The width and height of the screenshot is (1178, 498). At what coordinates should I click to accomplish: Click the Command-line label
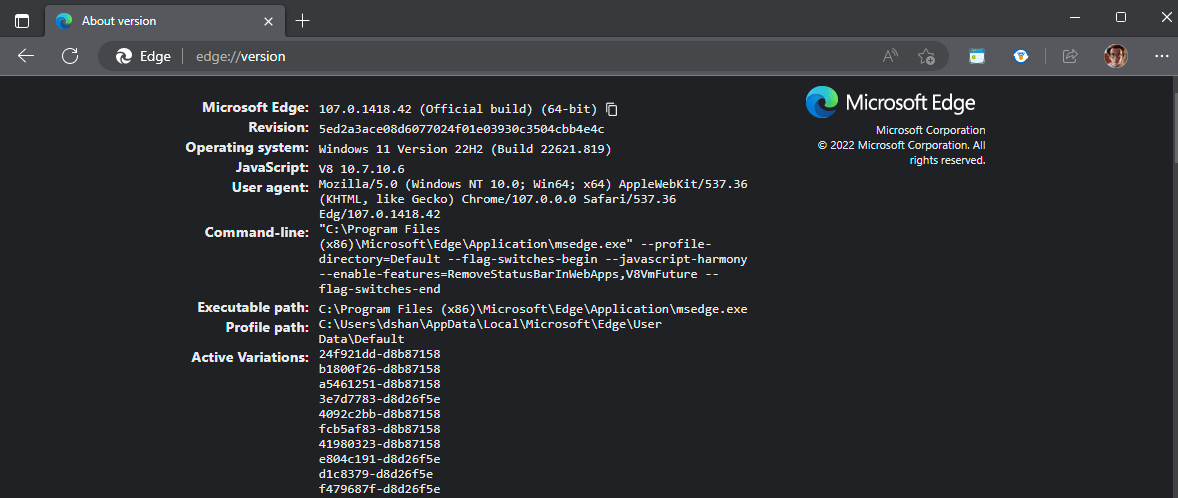(256, 232)
